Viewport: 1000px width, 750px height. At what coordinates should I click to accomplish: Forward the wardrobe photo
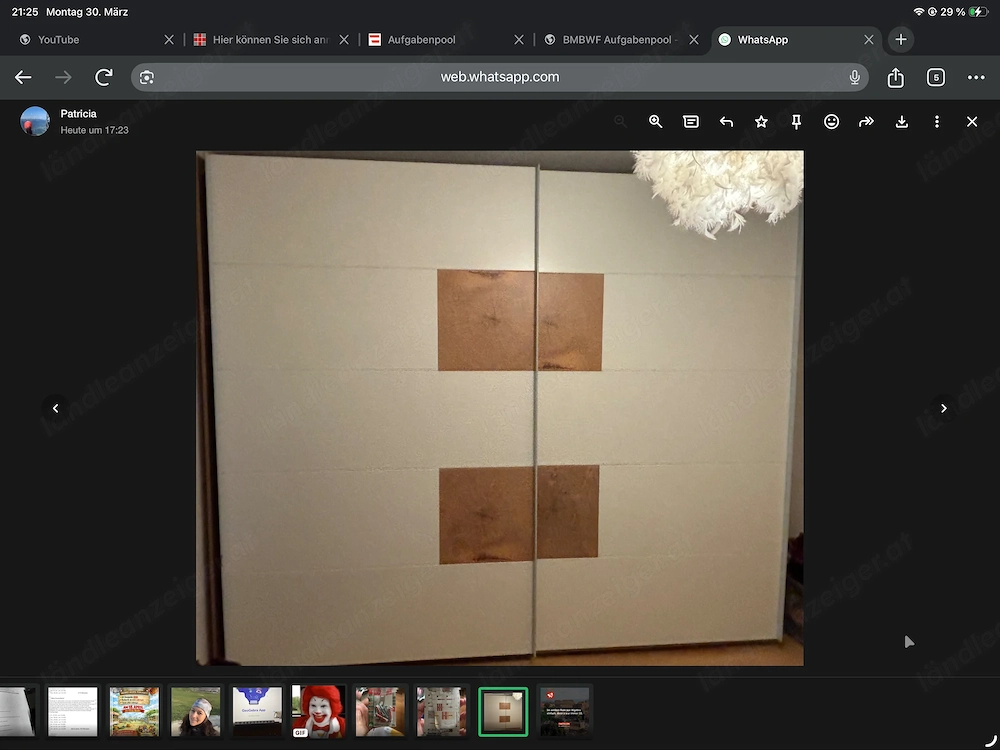(867, 121)
